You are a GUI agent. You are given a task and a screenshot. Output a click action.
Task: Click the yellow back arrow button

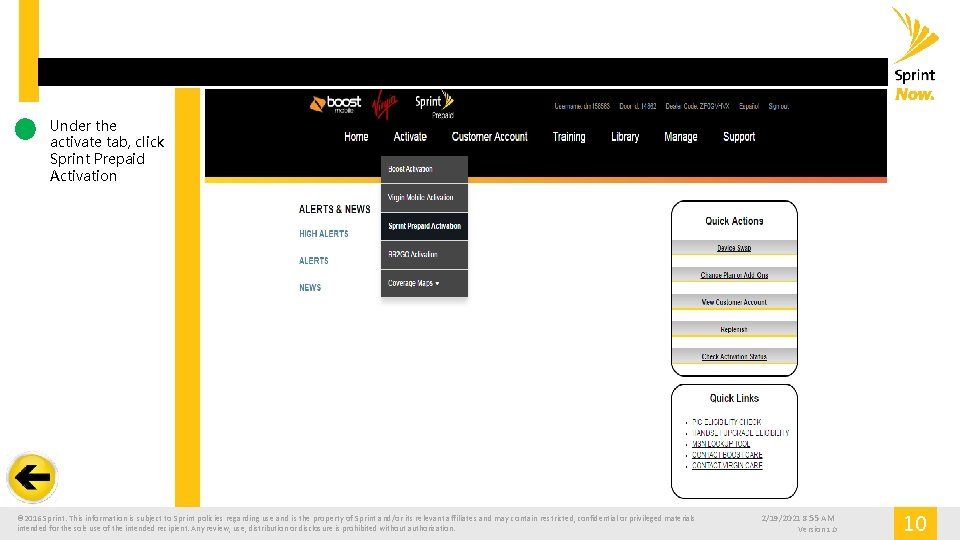click(x=32, y=478)
